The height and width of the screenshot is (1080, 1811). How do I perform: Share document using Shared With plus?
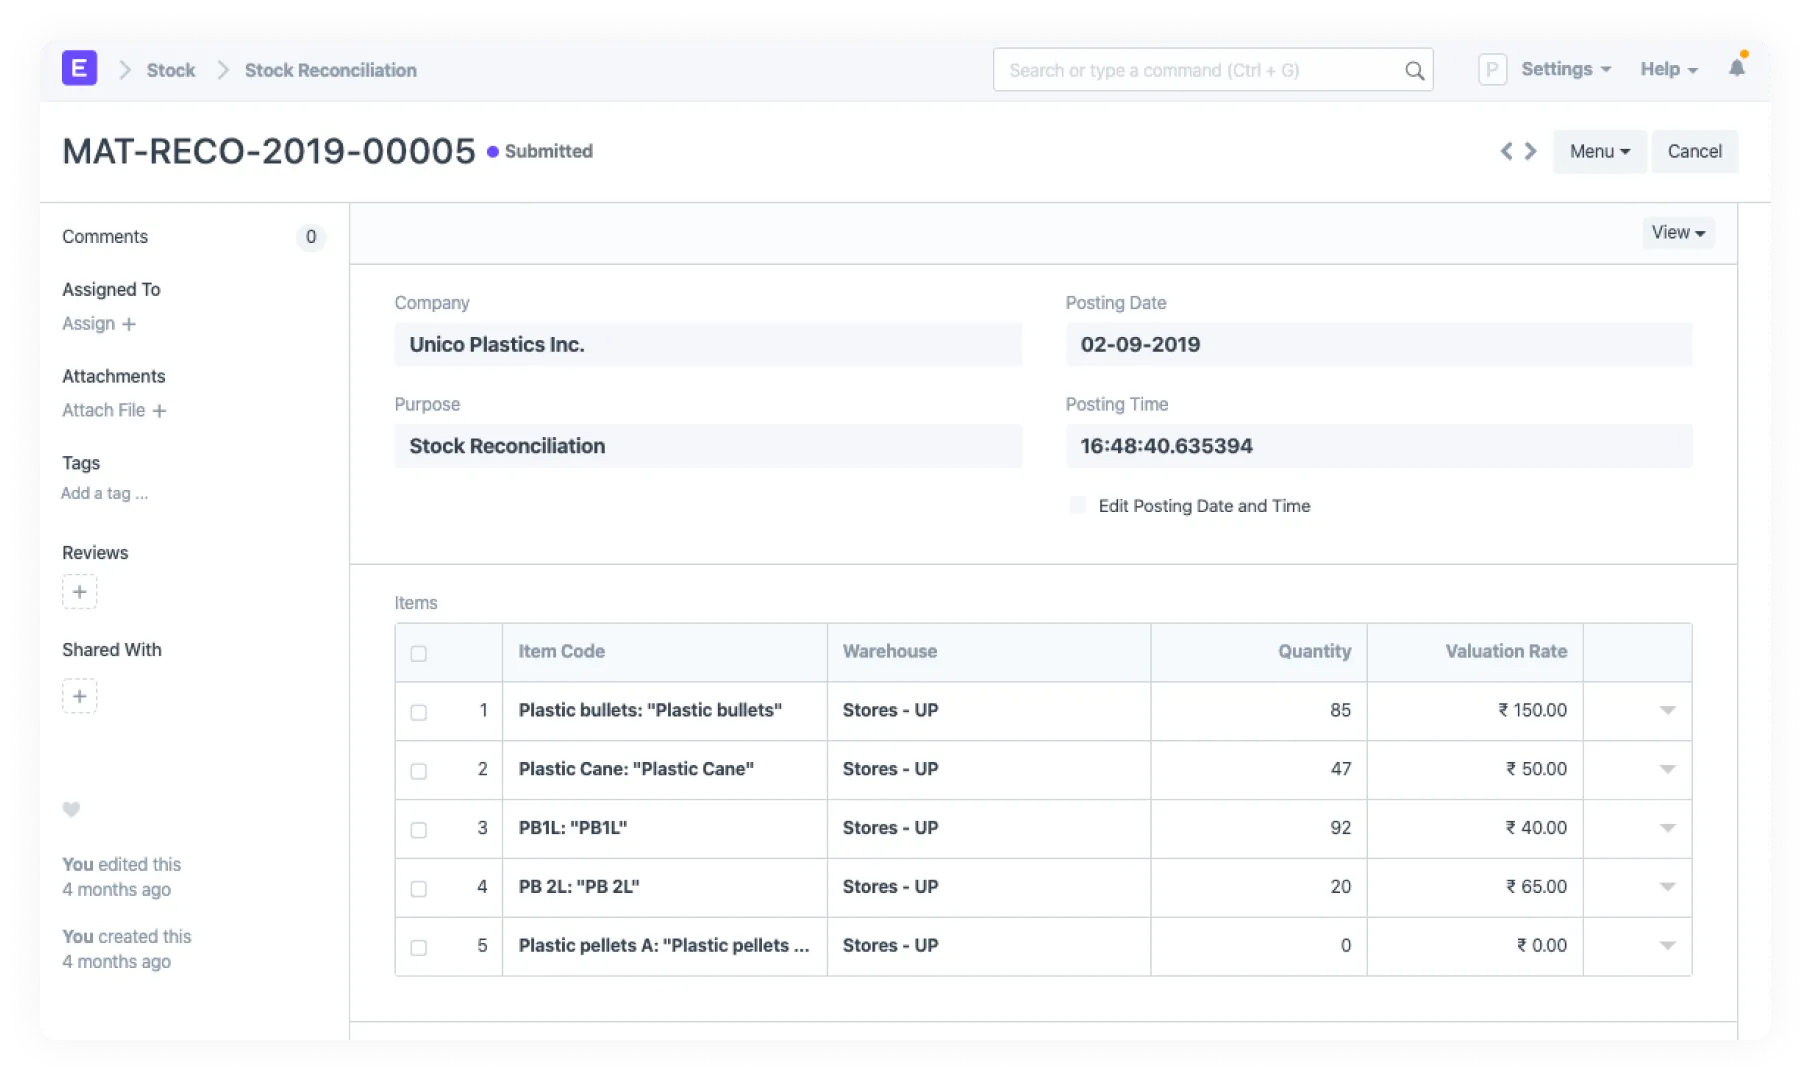click(80, 696)
